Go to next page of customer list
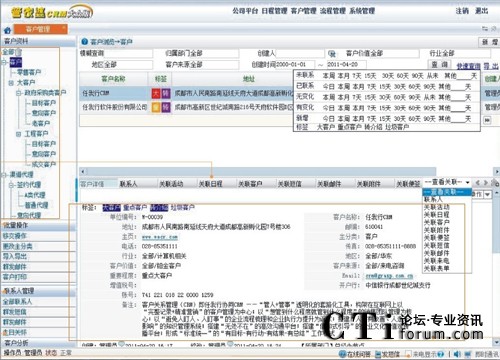Image resolution: width=500 pixels, height=360 pixels. pos(487,120)
